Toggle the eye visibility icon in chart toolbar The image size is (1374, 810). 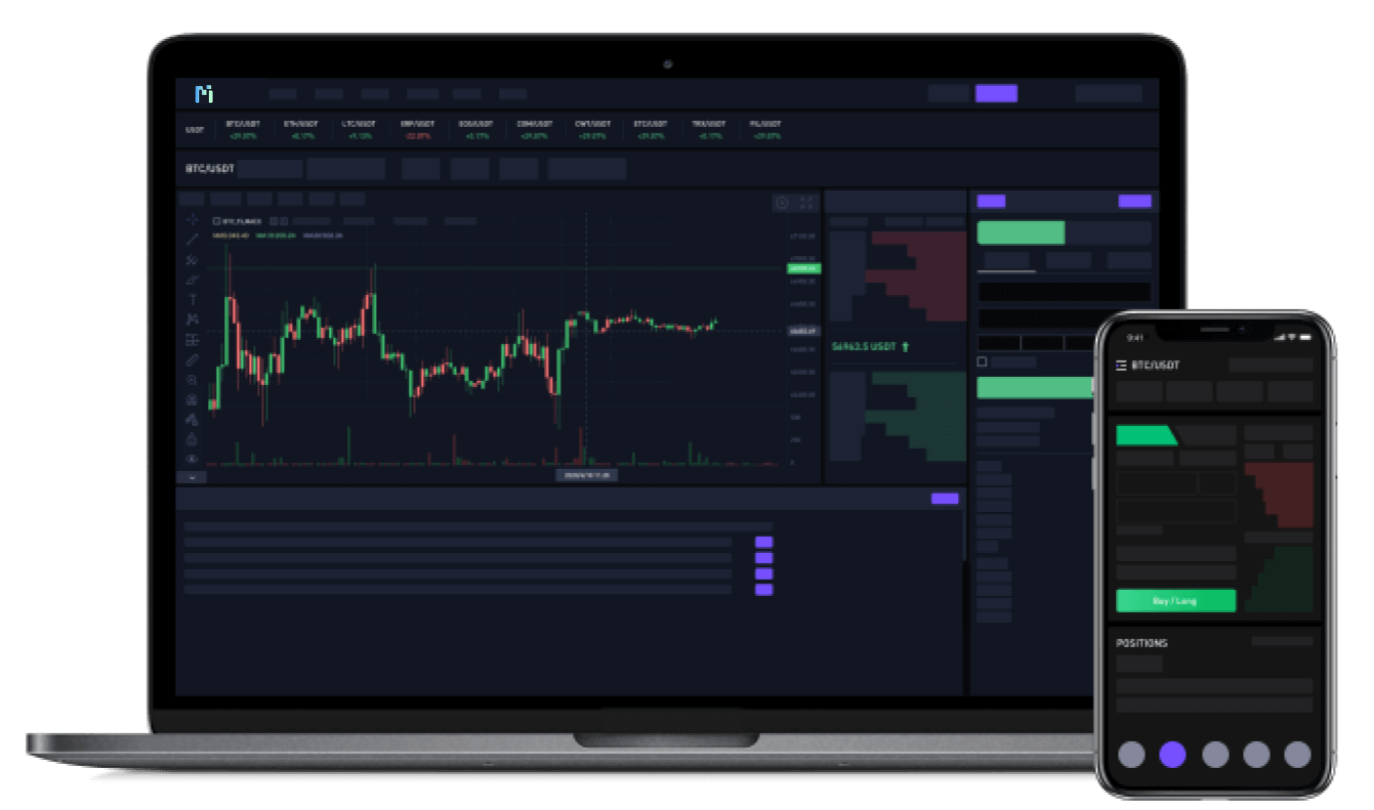coord(192,459)
